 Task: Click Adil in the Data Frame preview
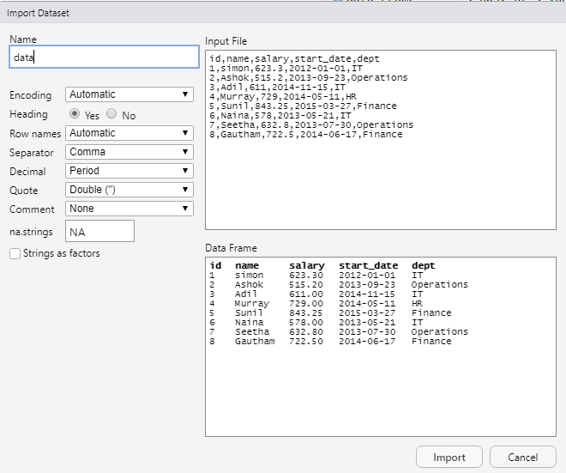click(x=246, y=294)
